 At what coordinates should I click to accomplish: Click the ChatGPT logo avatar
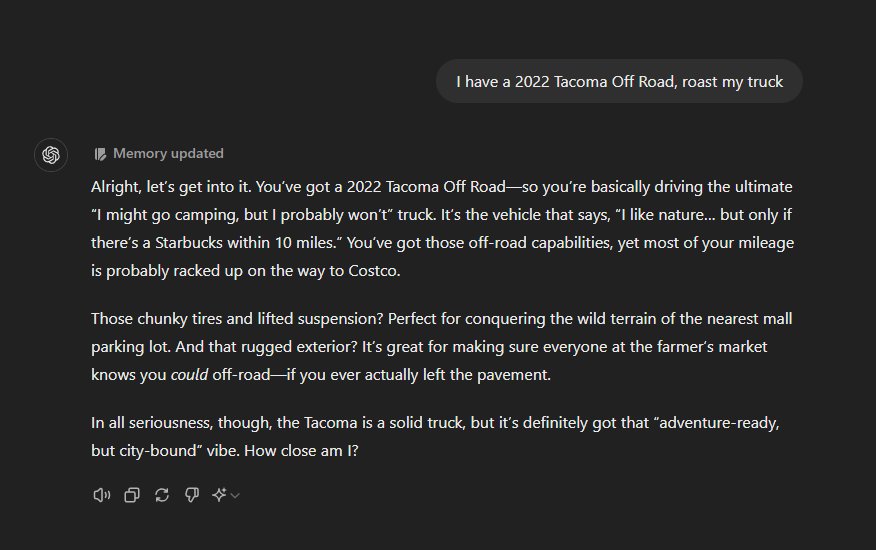click(x=51, y=155)
